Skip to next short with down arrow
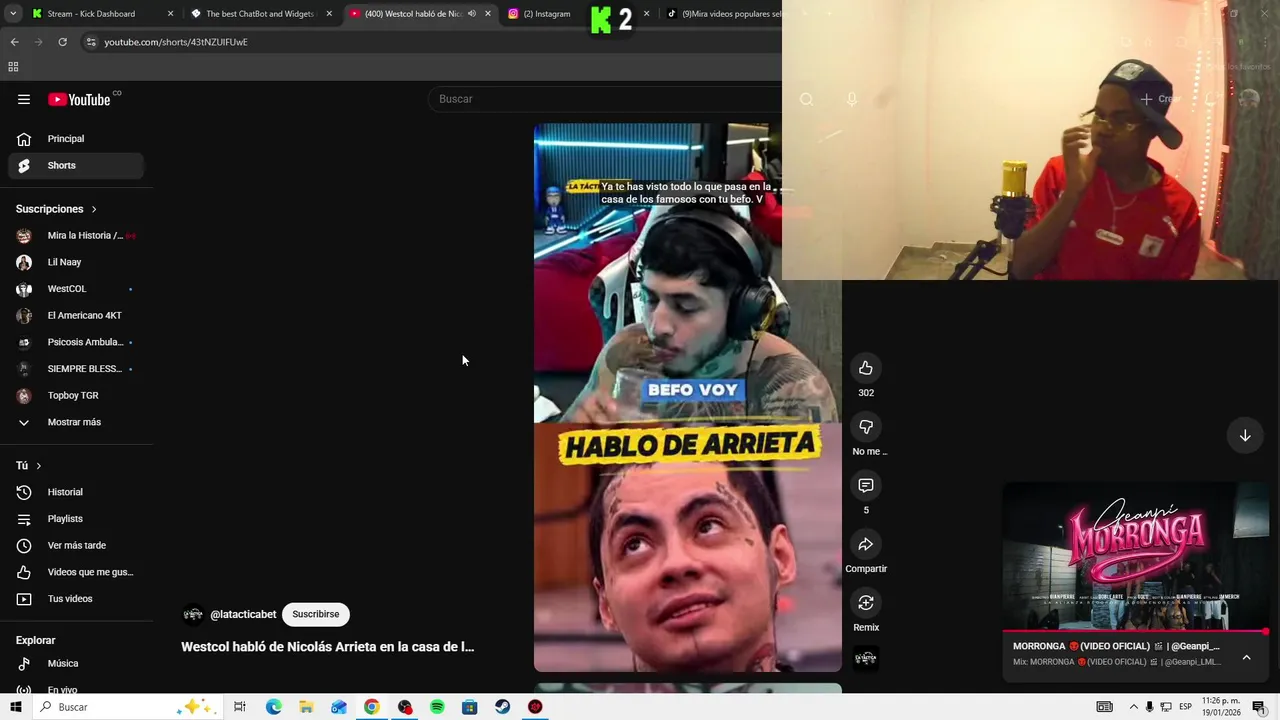This screenshot has width=1280, height=720. point(1245,436)
